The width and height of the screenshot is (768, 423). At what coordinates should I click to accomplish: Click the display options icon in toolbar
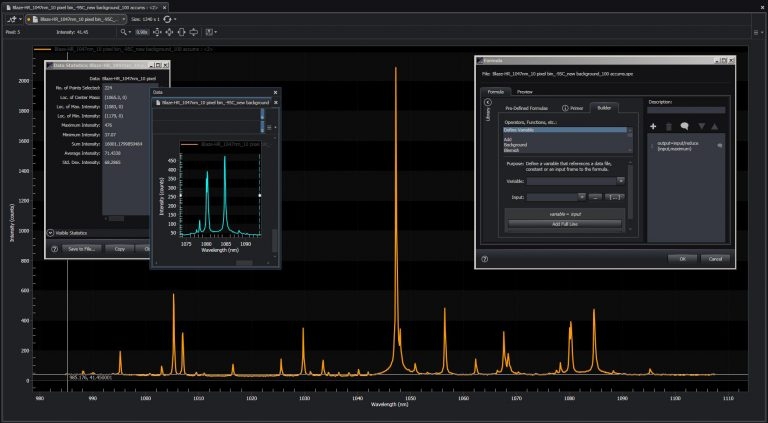click(x=209, y=32)
